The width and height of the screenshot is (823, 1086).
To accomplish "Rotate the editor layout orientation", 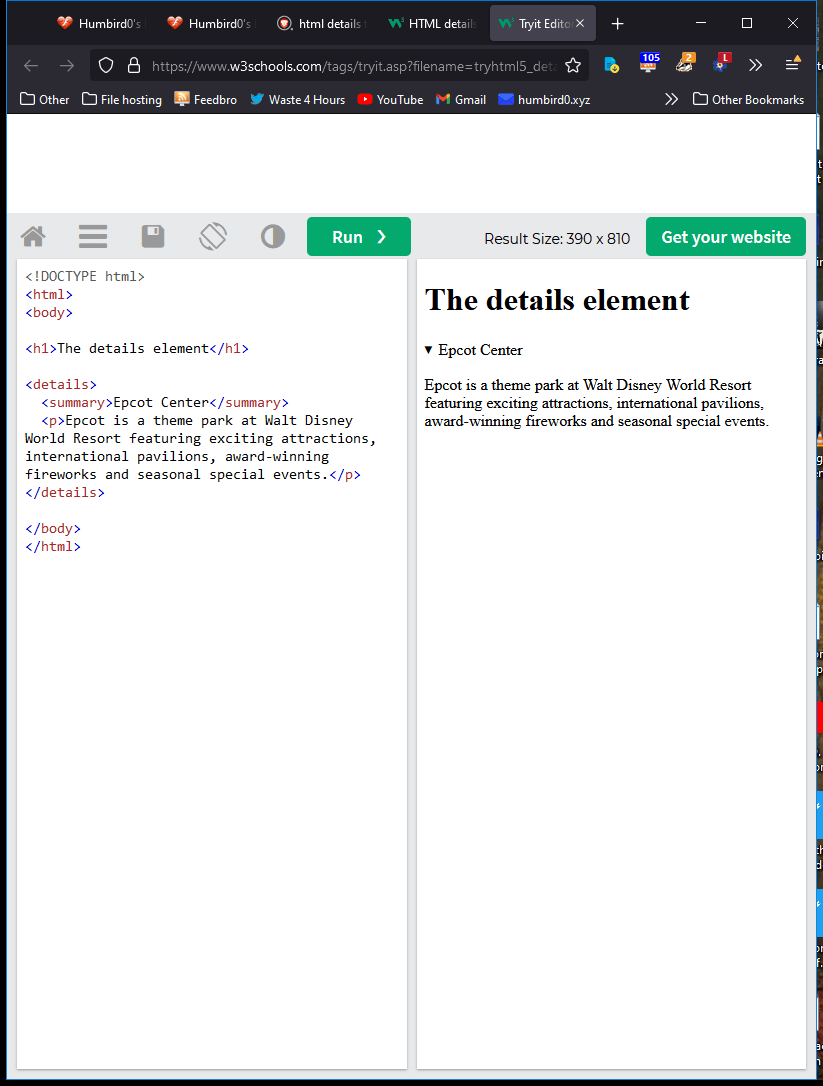I will [x=213, y=237].
